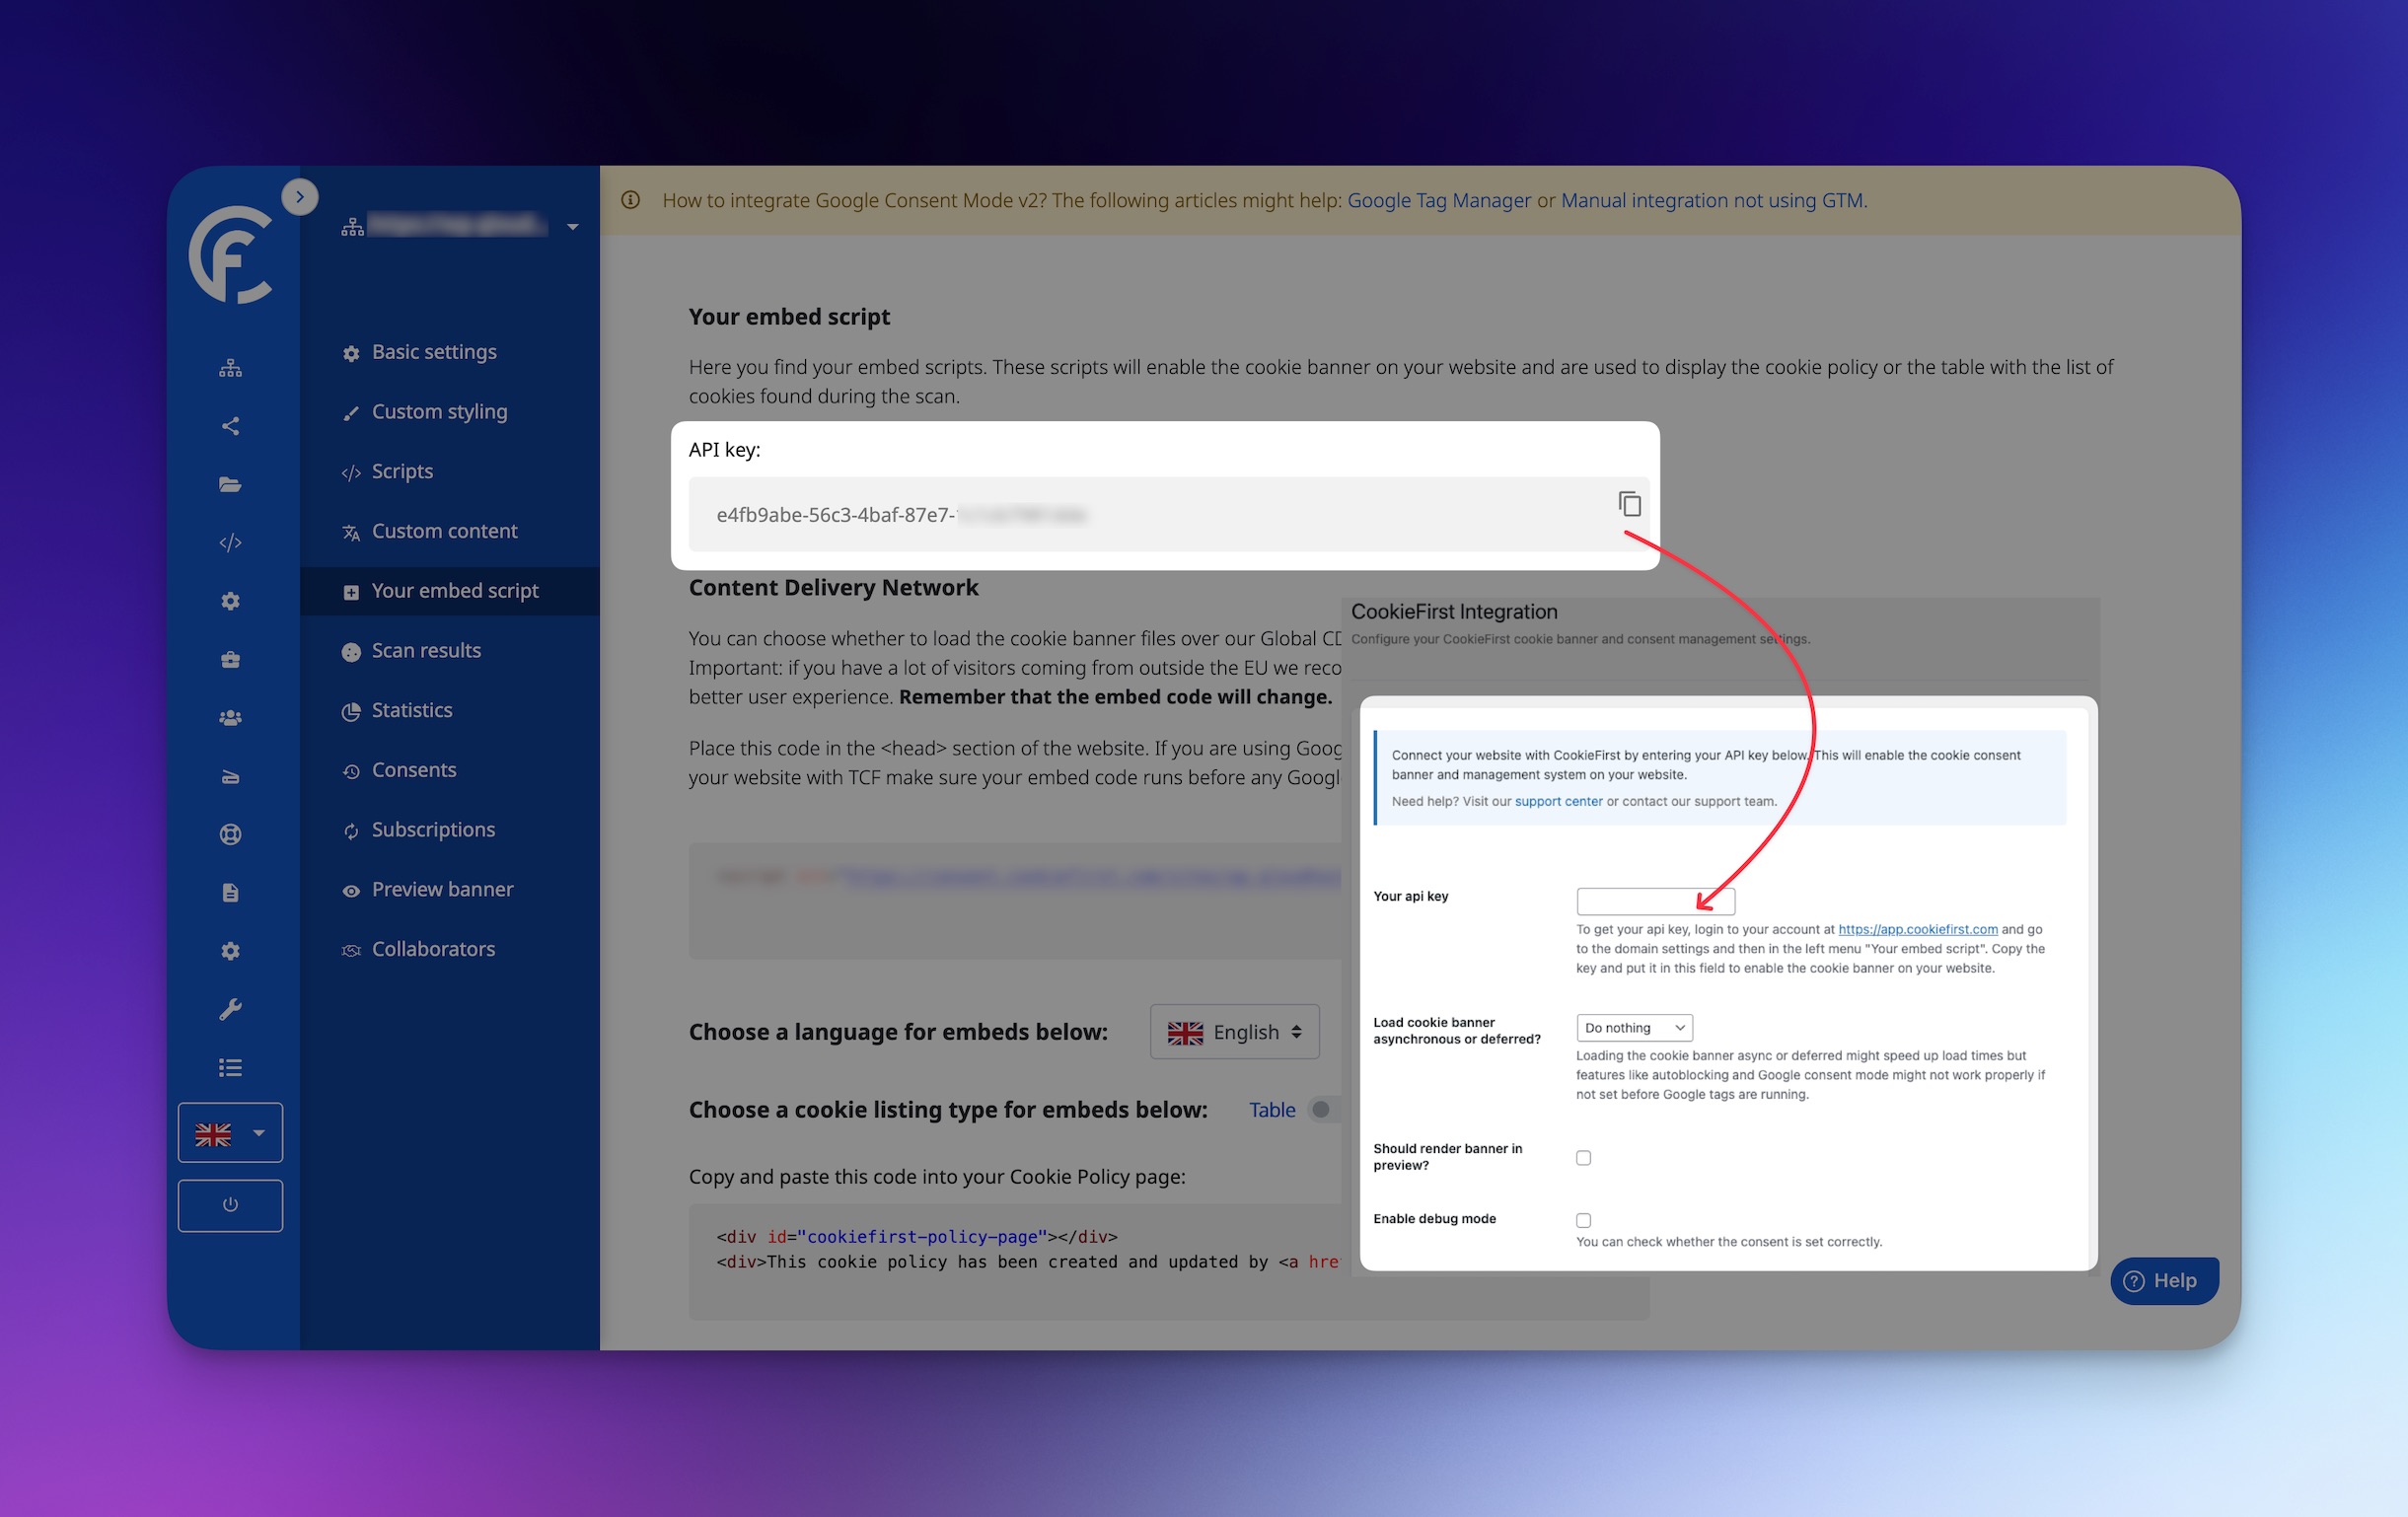Click the 'Your embed script' heading

(x=789, y=317)
